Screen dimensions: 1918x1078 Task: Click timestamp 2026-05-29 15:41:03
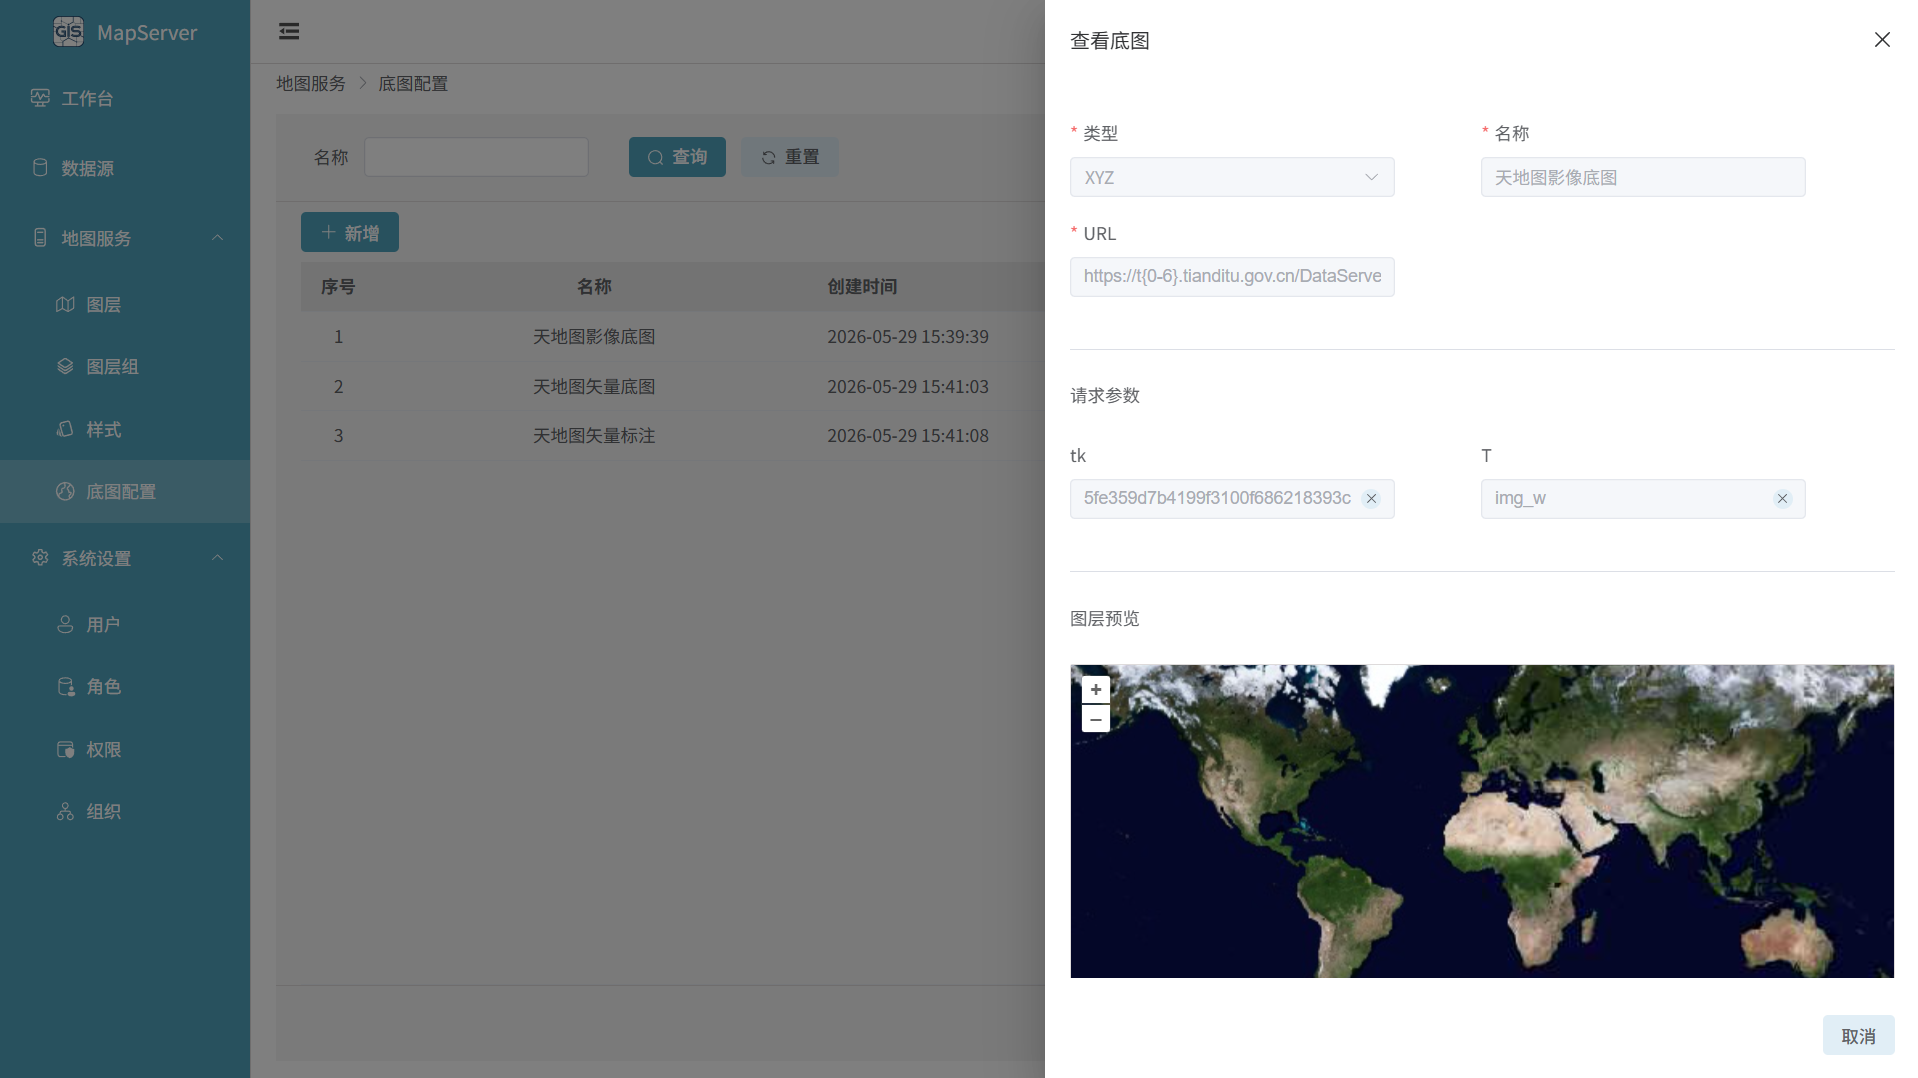click(908, 386)
